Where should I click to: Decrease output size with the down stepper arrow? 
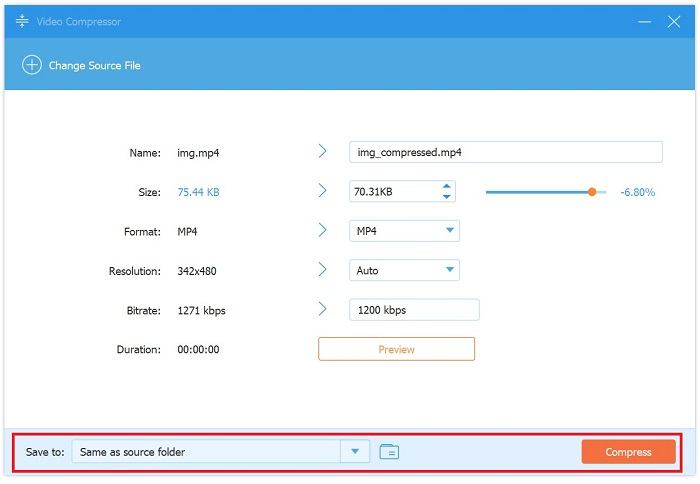(447, 197)
